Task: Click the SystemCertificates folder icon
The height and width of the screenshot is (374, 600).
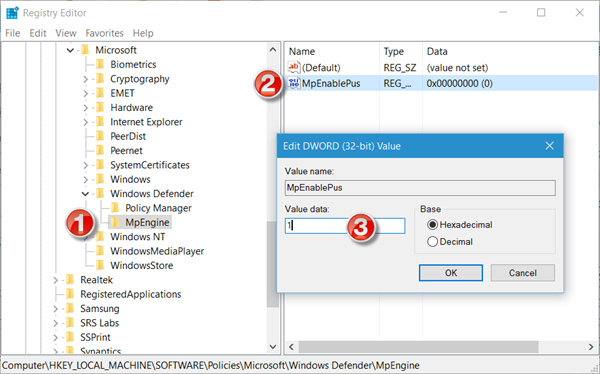Action: tap(100, 165)
